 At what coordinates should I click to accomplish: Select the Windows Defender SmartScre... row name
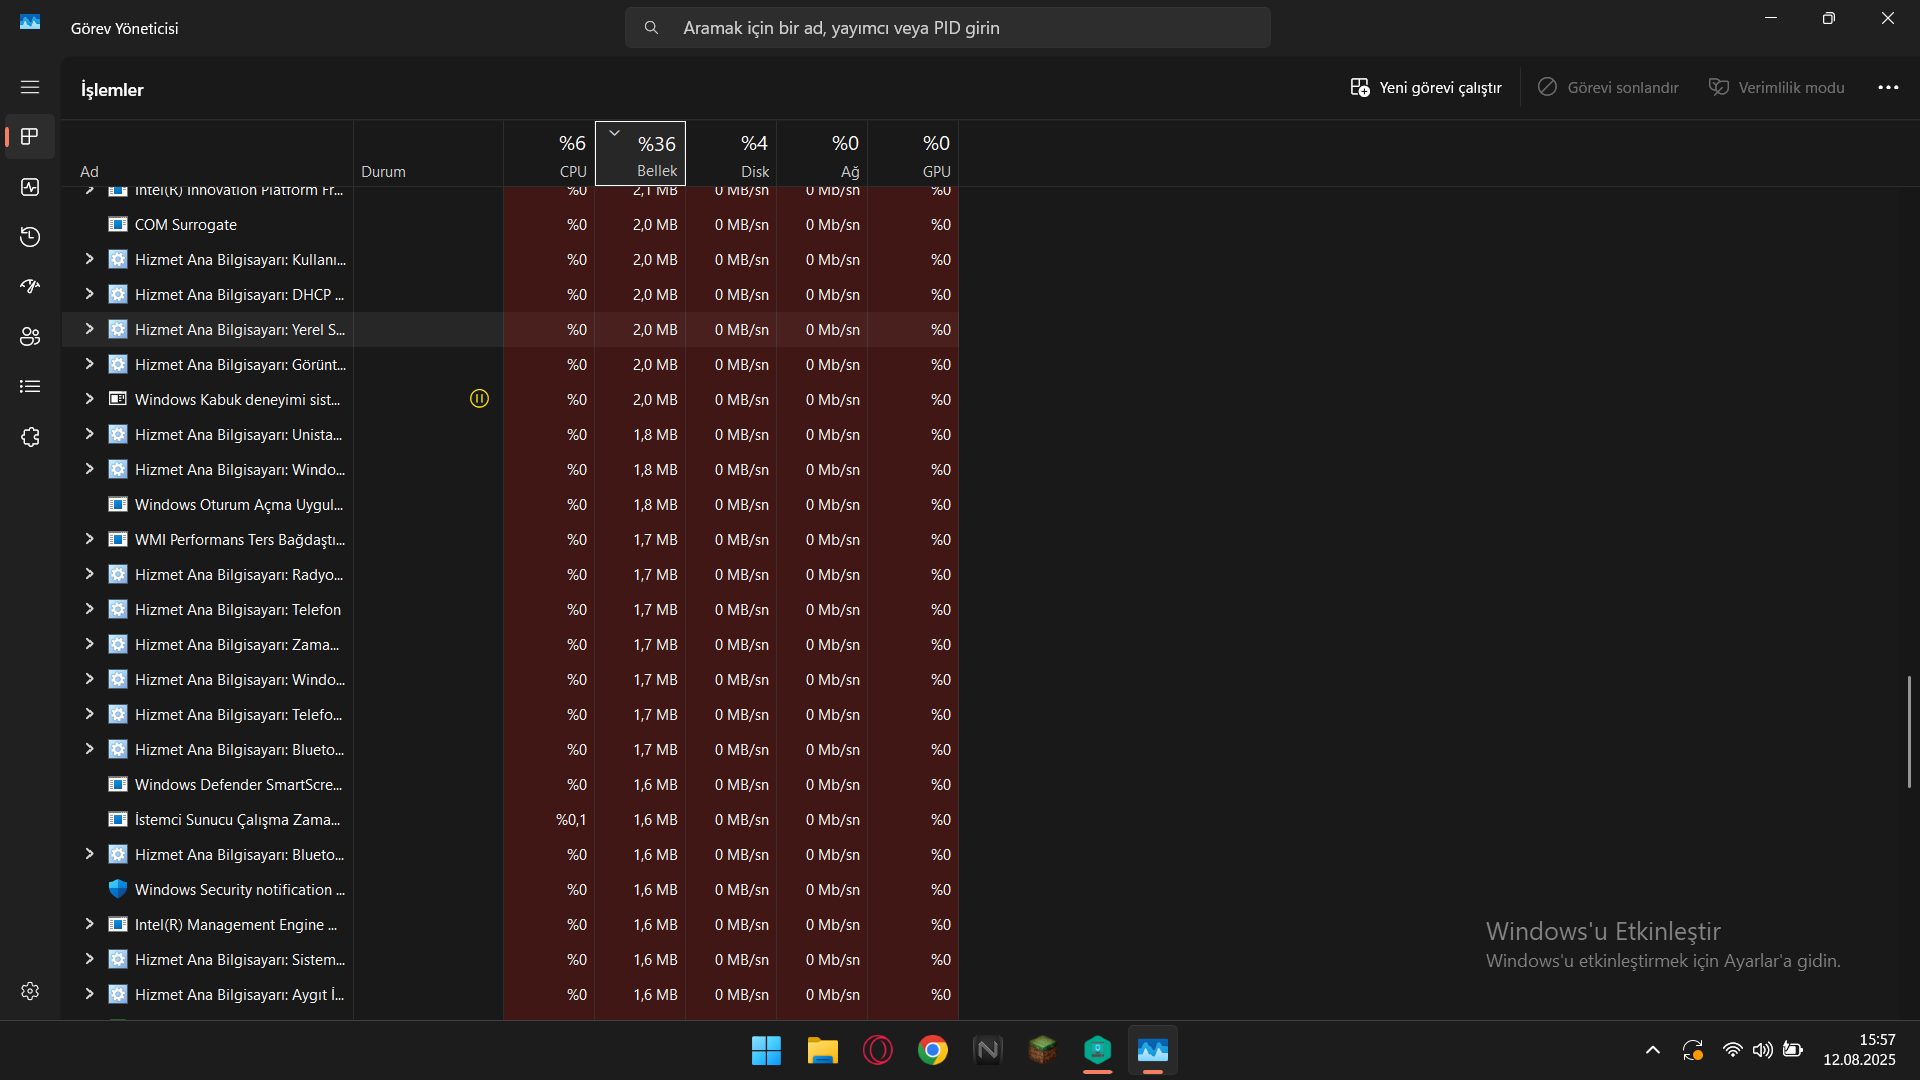pyautogui.click(x=238, y=785)
